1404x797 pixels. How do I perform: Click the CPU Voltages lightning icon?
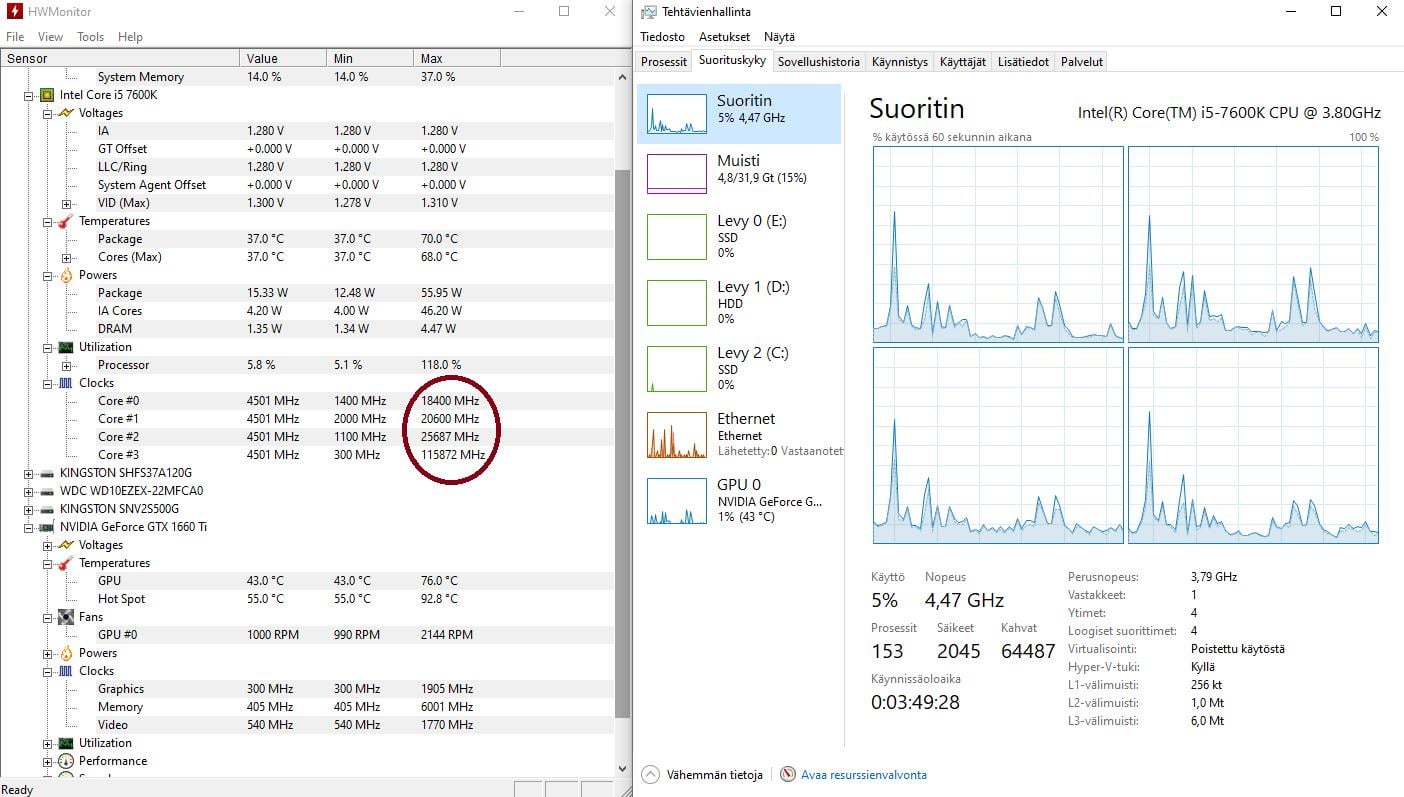coord(65,113)
